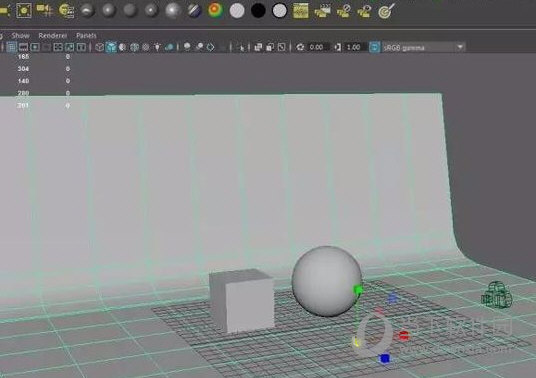Click the yellow camera icon on the shelf
Image resolution: width=536 pixels, height=378 pixels.
click(44, 10)
